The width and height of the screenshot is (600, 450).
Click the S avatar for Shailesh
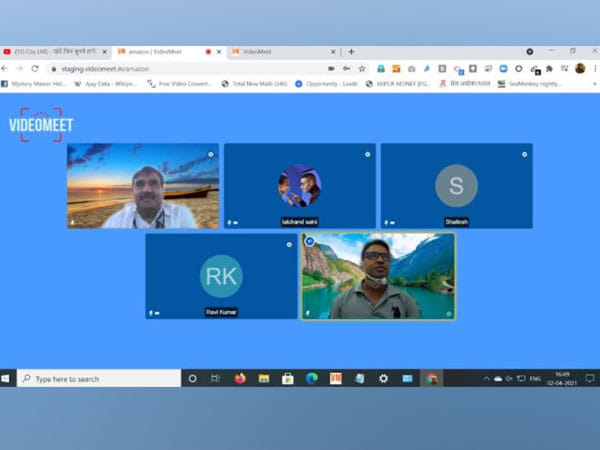(x=456, y=185)
